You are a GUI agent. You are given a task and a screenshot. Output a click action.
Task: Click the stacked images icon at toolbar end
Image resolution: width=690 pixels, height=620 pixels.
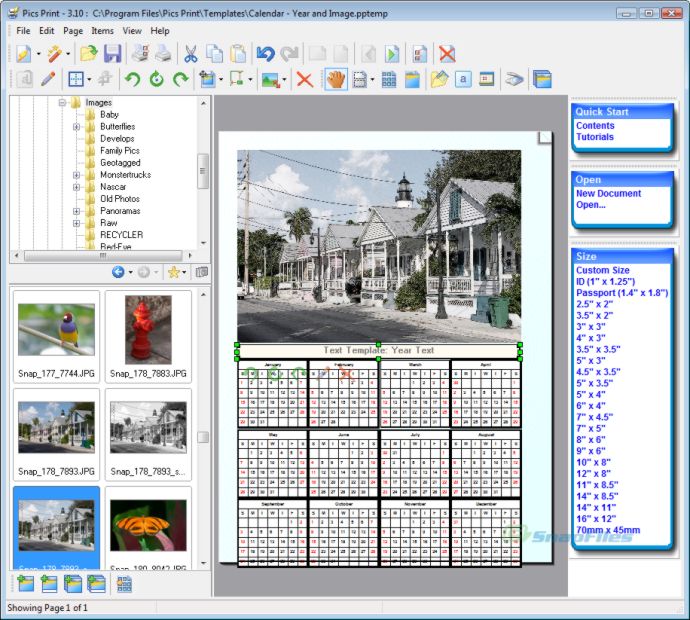(542, 80)
